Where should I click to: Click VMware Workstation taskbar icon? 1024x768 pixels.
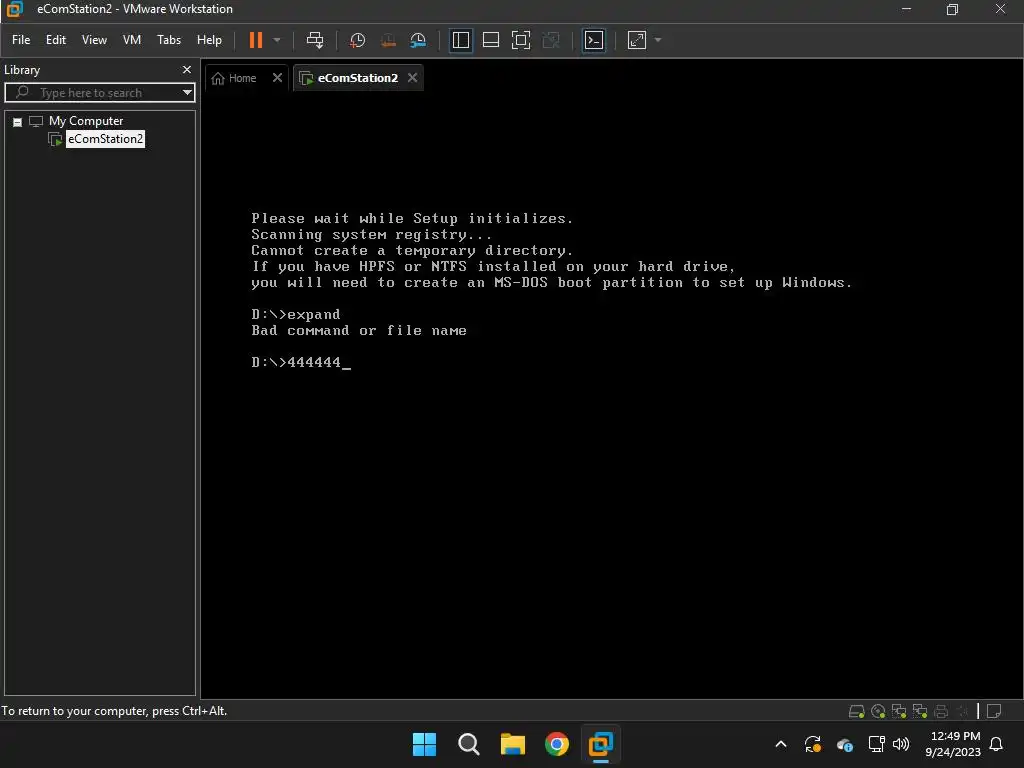(x=600, y=744)
